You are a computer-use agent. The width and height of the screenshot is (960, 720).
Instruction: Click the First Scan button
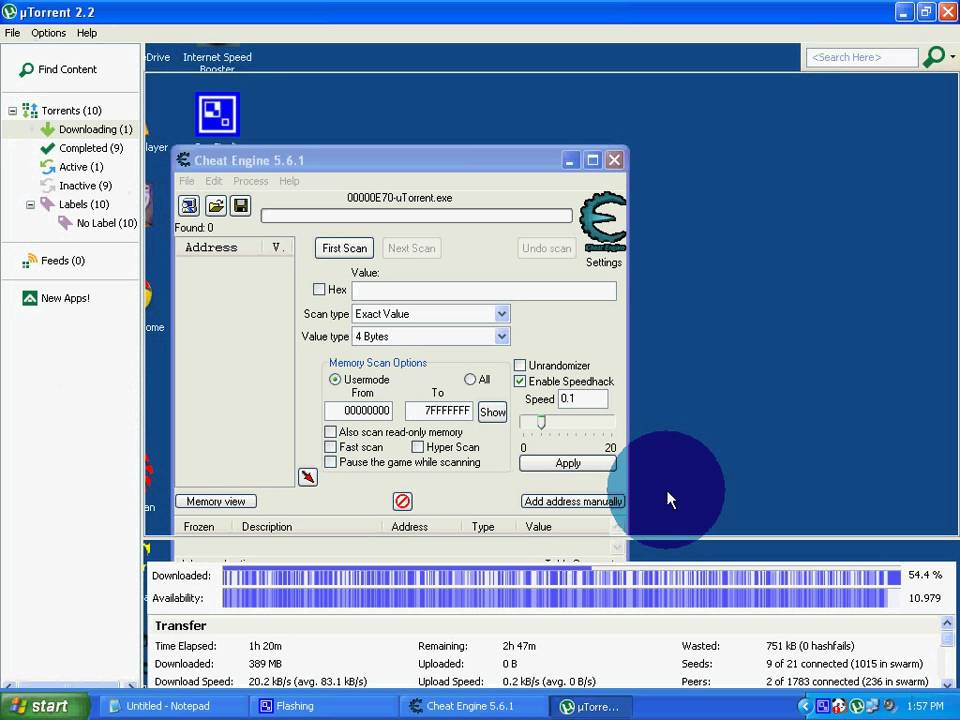344,248
